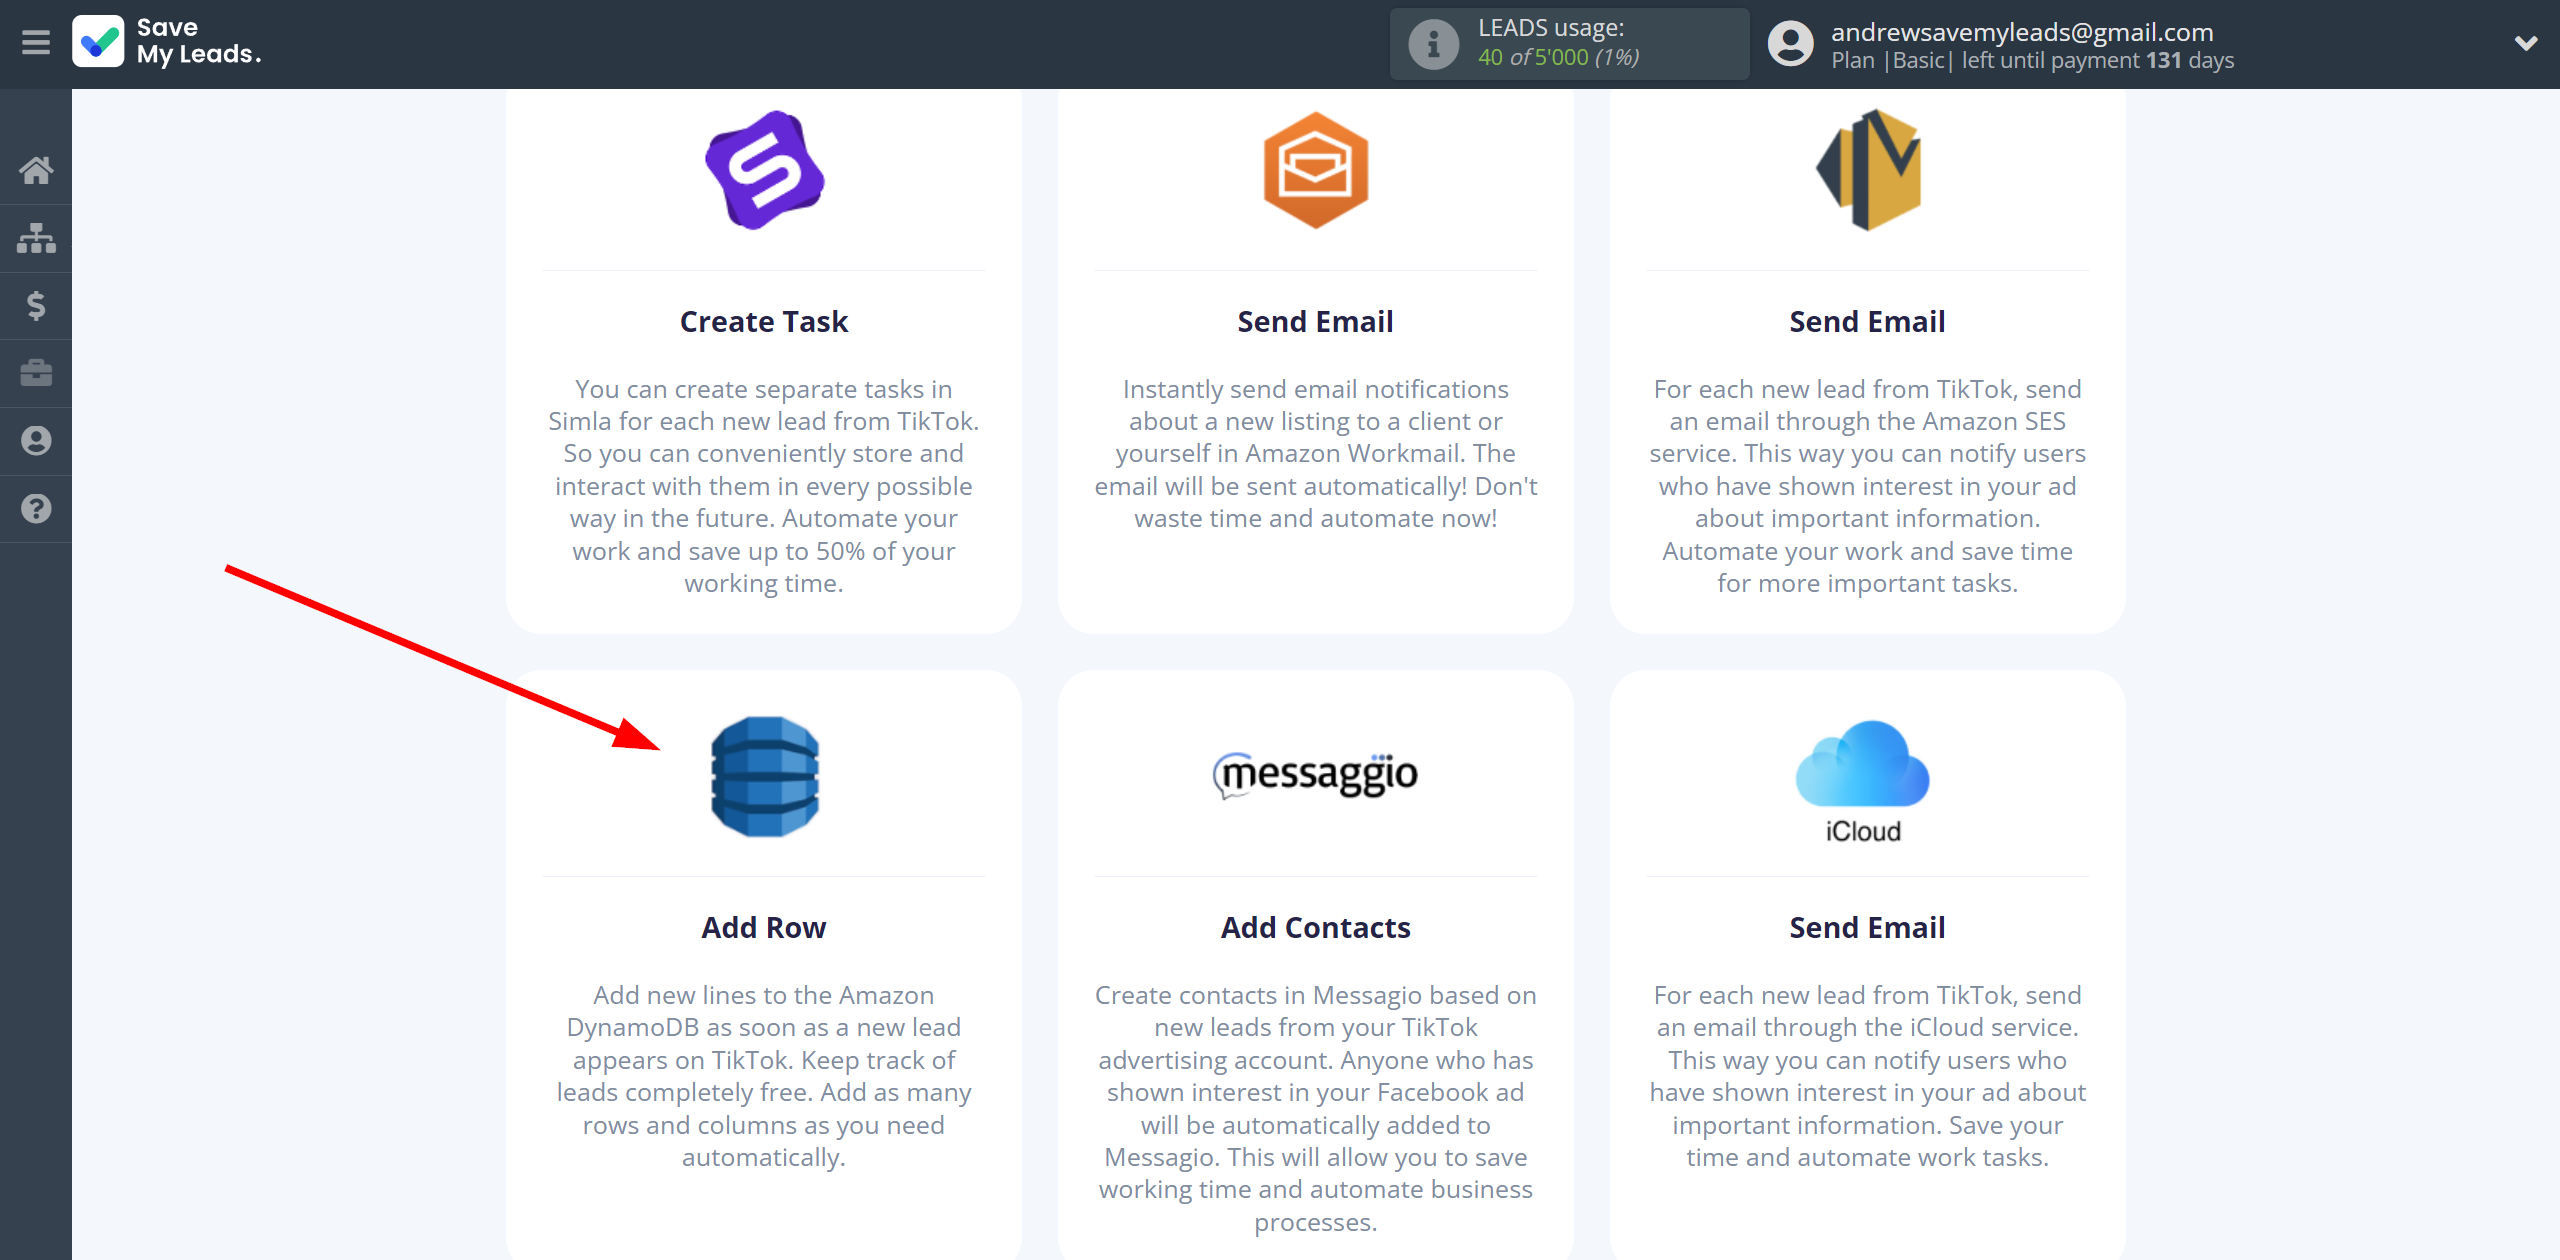2560x1260 pixels.
Task: Click andrewsavemyleads@gmail.com account email
Action: (x=2022, y=32)
